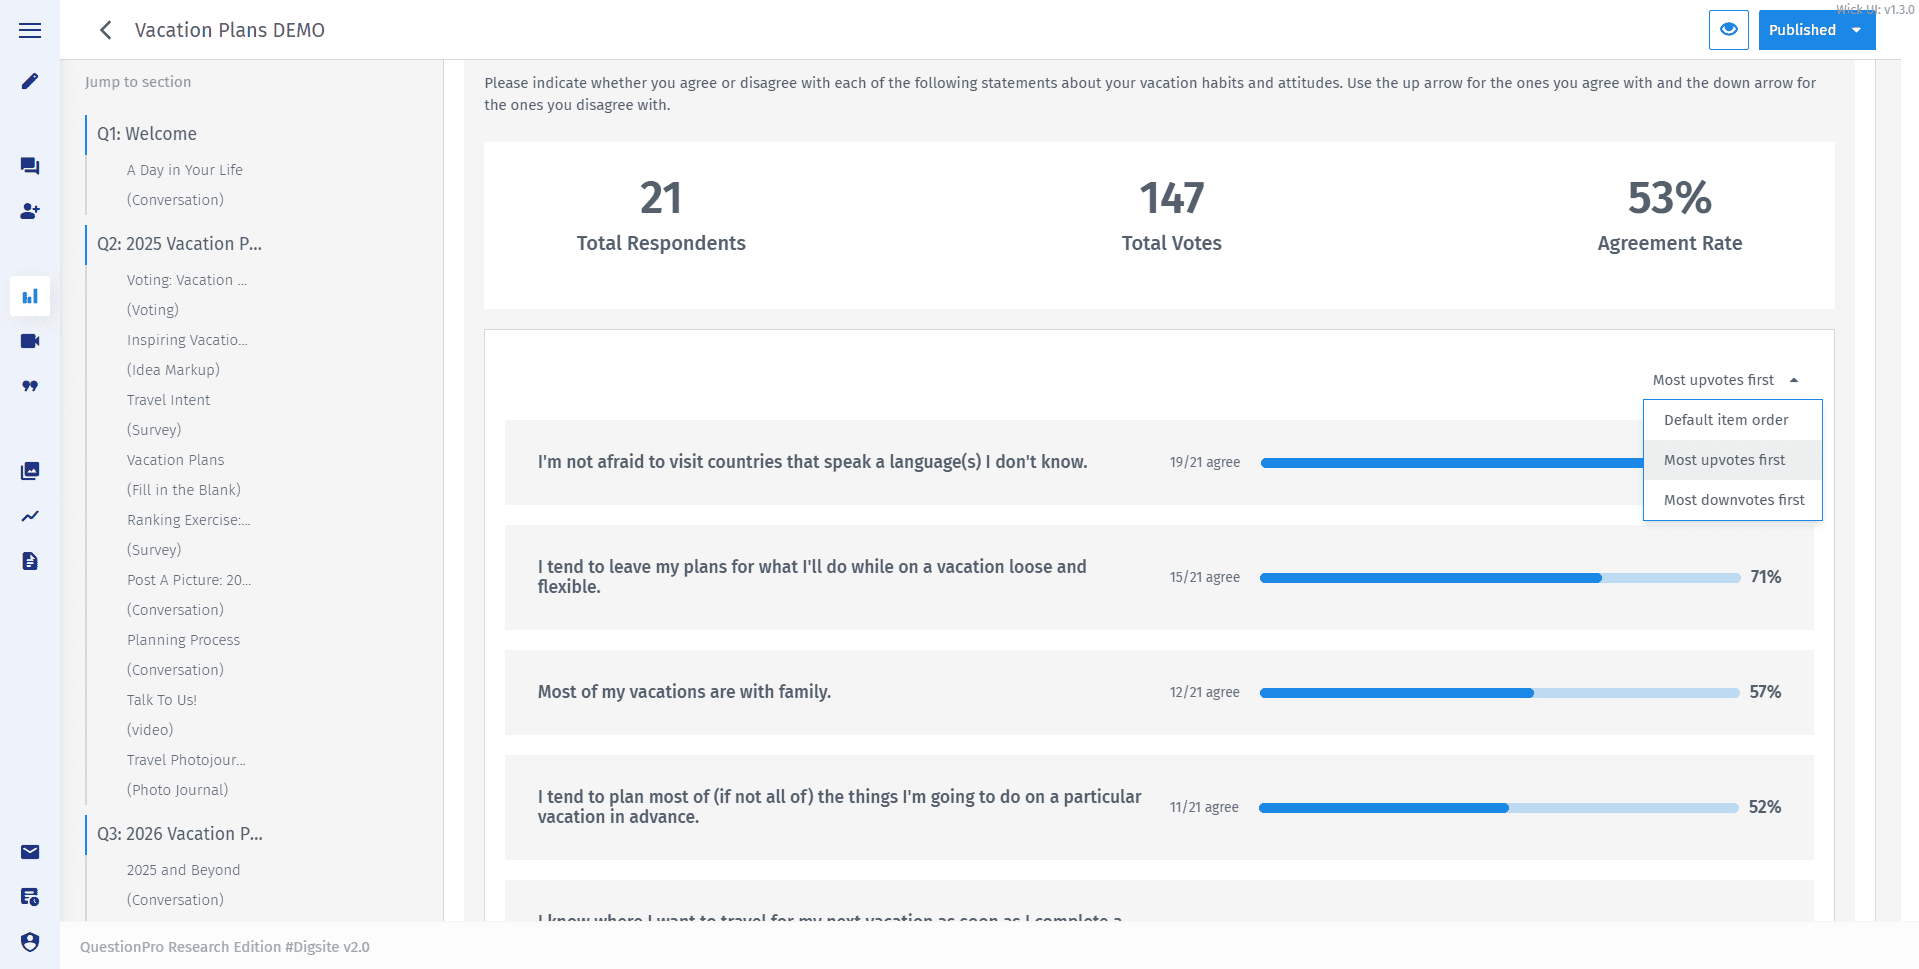The image size is (1919, 969).
Task: Select Default item order option
Action: tap(1725, 420)
